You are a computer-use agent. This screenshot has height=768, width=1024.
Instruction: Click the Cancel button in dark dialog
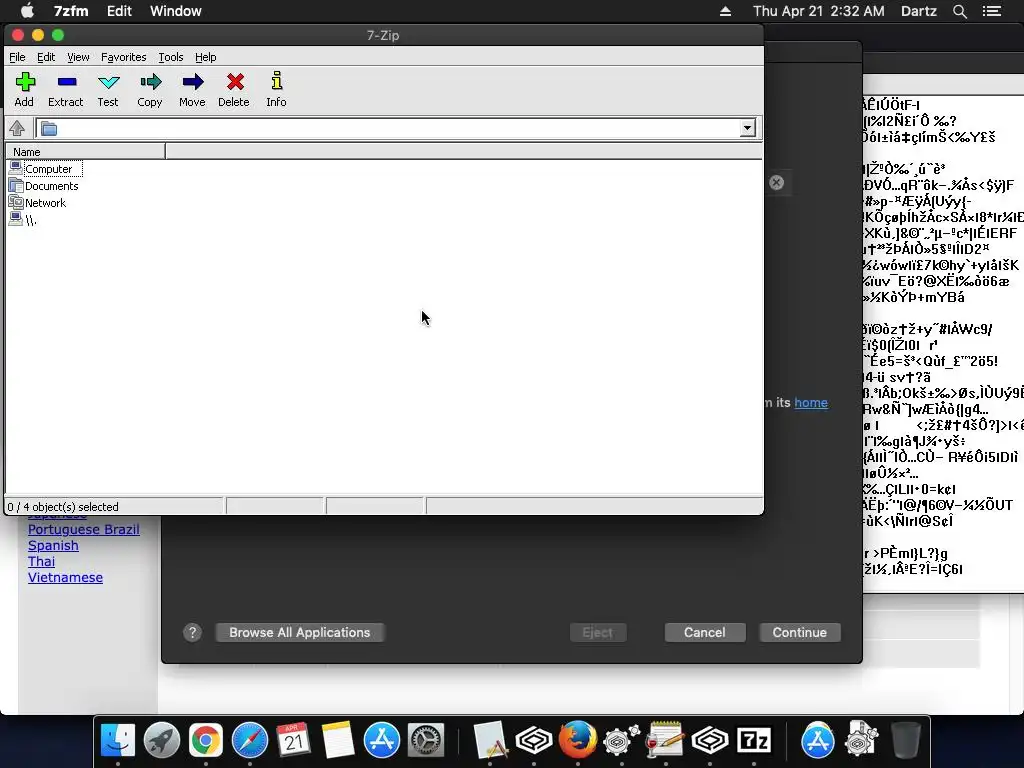[705, 632]
